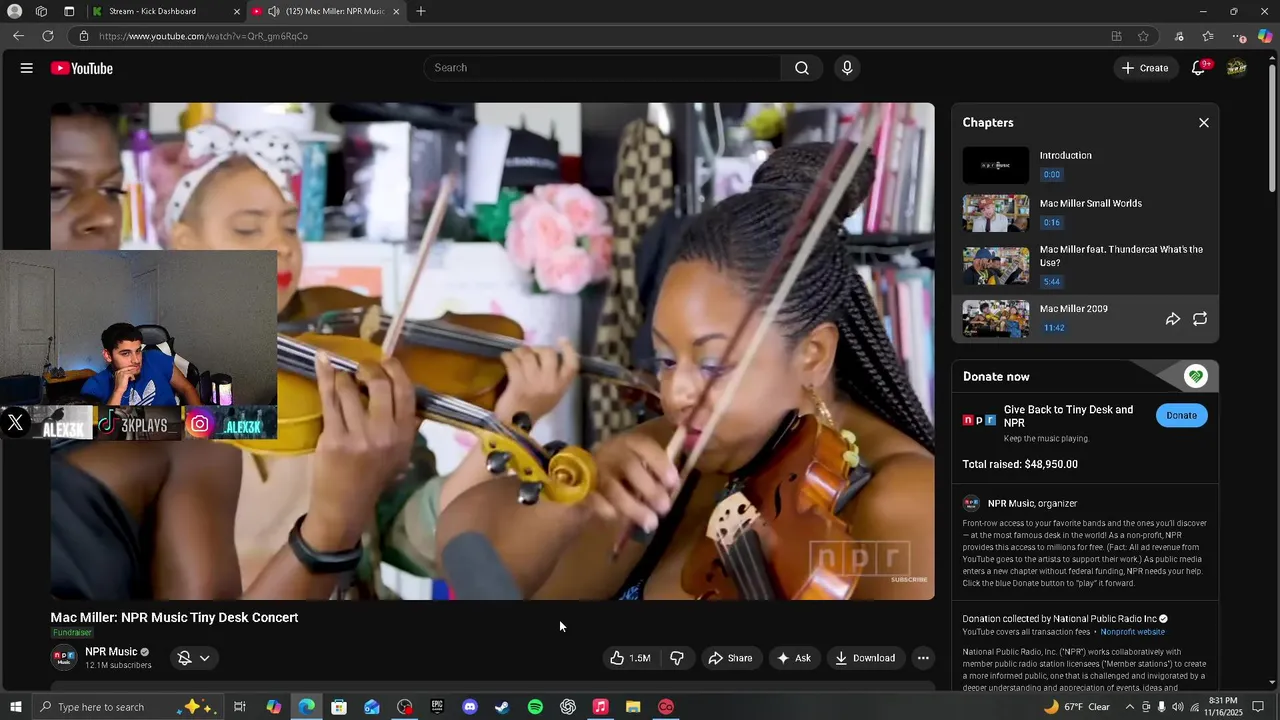Start voice search with the microphone icon
This screenshot has height=720, width=1280.
pyautogui.click(x=847, y=68)
